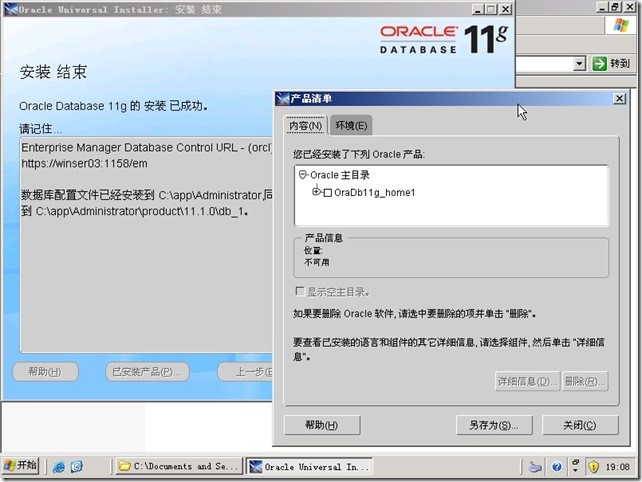Tick the OraDb11g_home1 checkbox
This screenshot has height=482, width=642.
tap(327, 192)
